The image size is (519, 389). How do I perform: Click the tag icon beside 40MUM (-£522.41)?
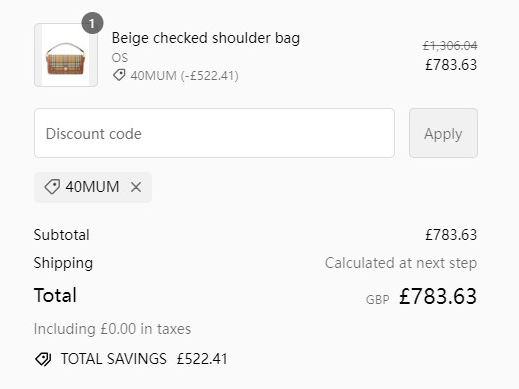[119, 75]
